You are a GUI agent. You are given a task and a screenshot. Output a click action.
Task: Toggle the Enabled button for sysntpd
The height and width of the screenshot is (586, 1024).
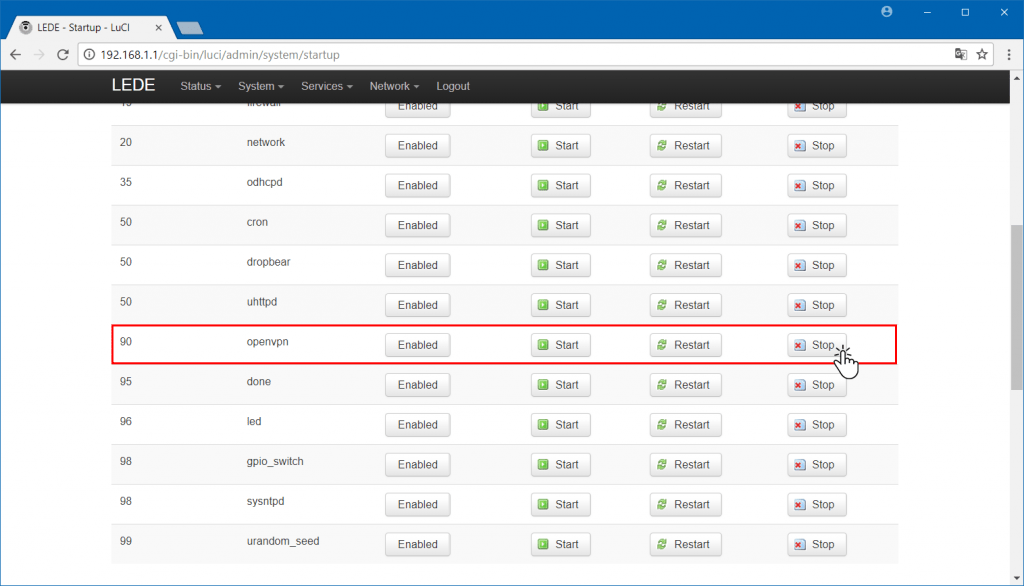coord(417,504)
